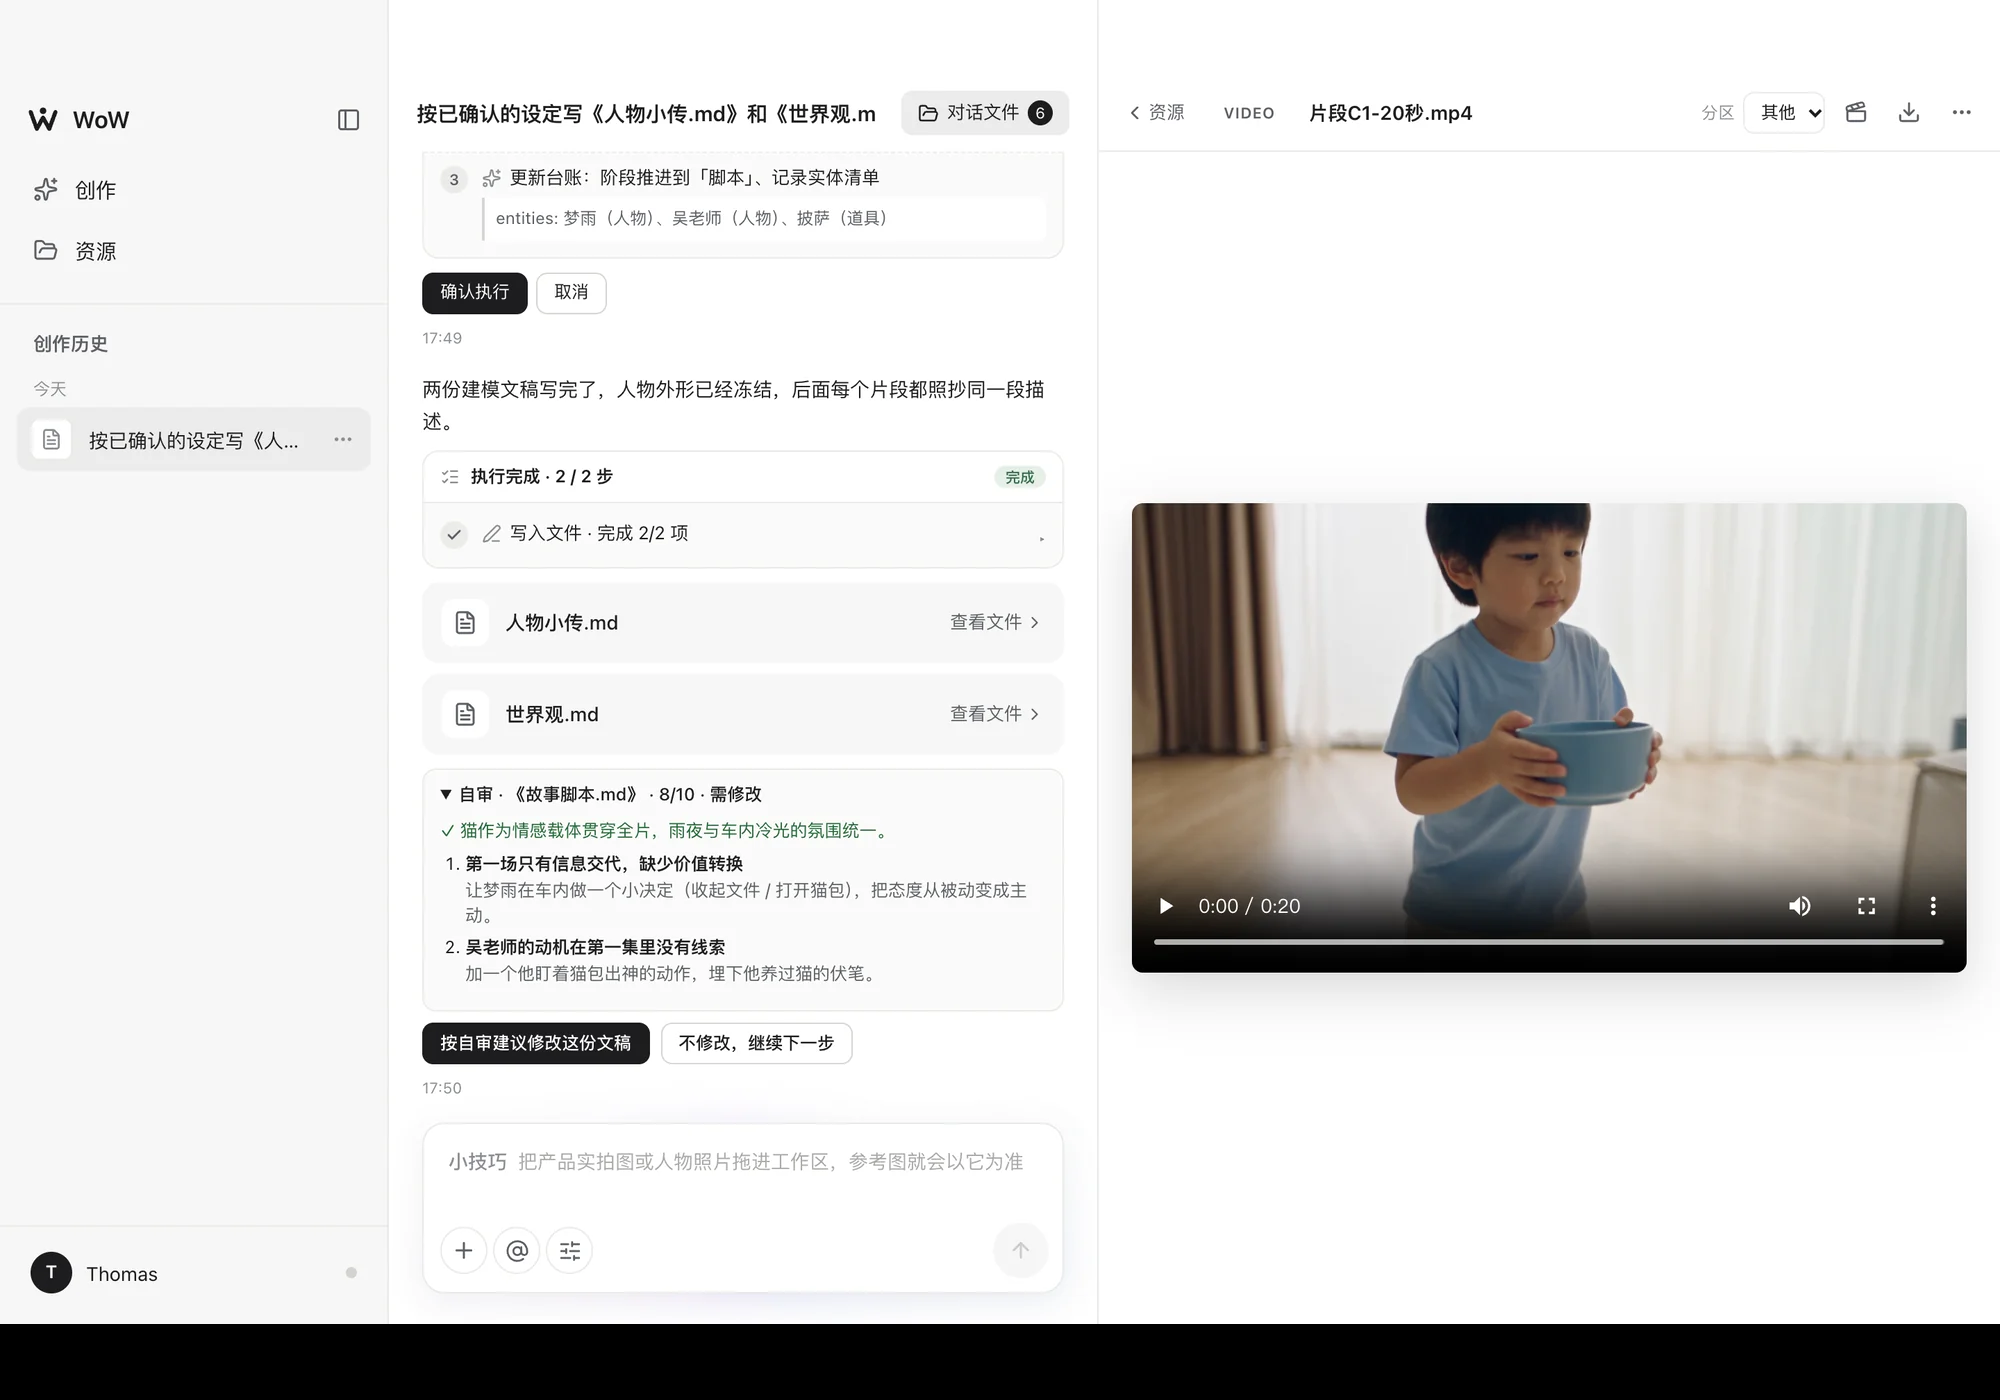Click the 人物小传.md file icon
This screenshot has width=2000, height=1400.
pos(465,622)
